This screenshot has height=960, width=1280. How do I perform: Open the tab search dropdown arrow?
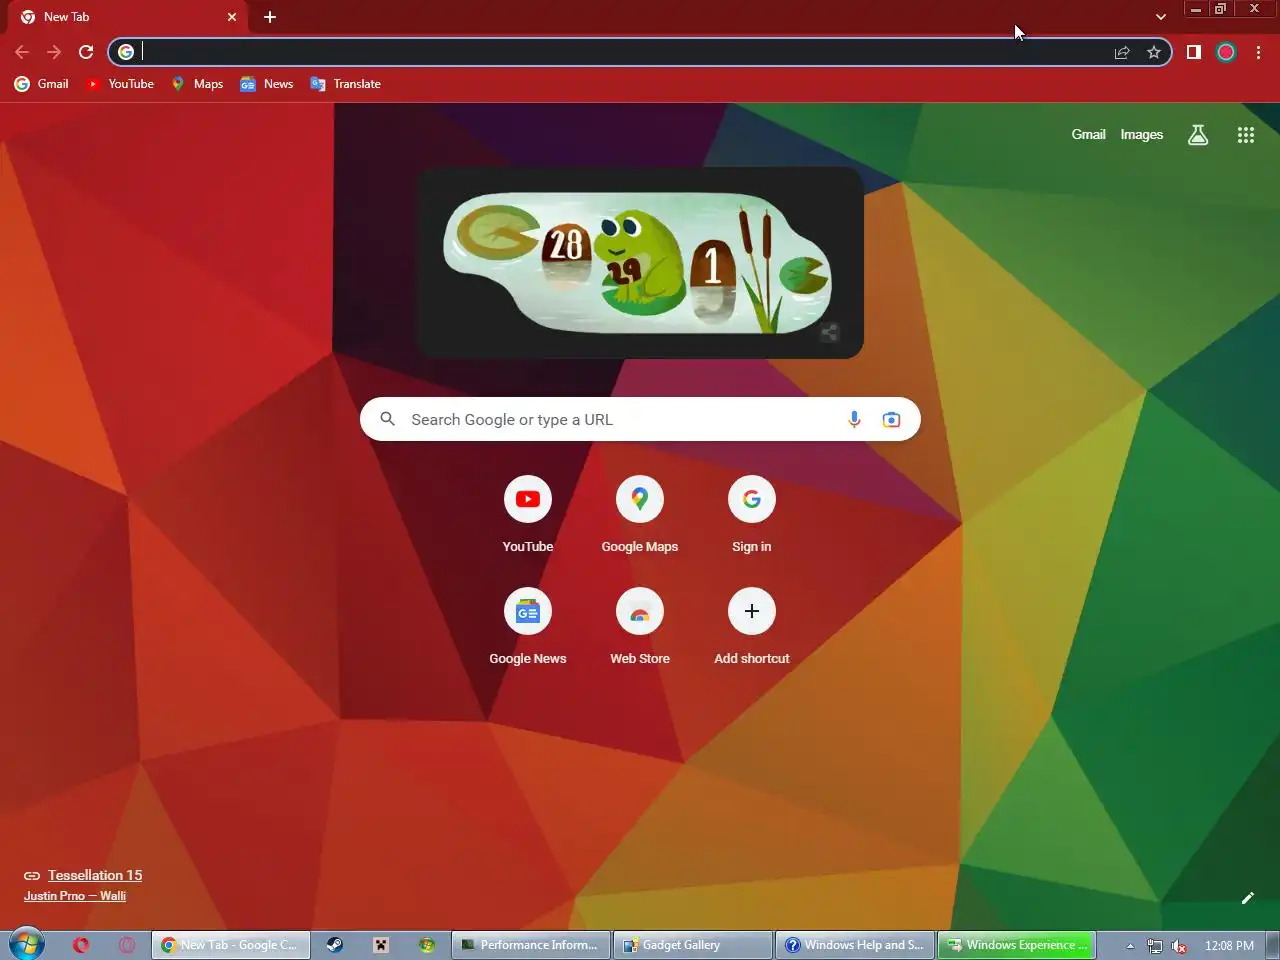[1161, 17]
